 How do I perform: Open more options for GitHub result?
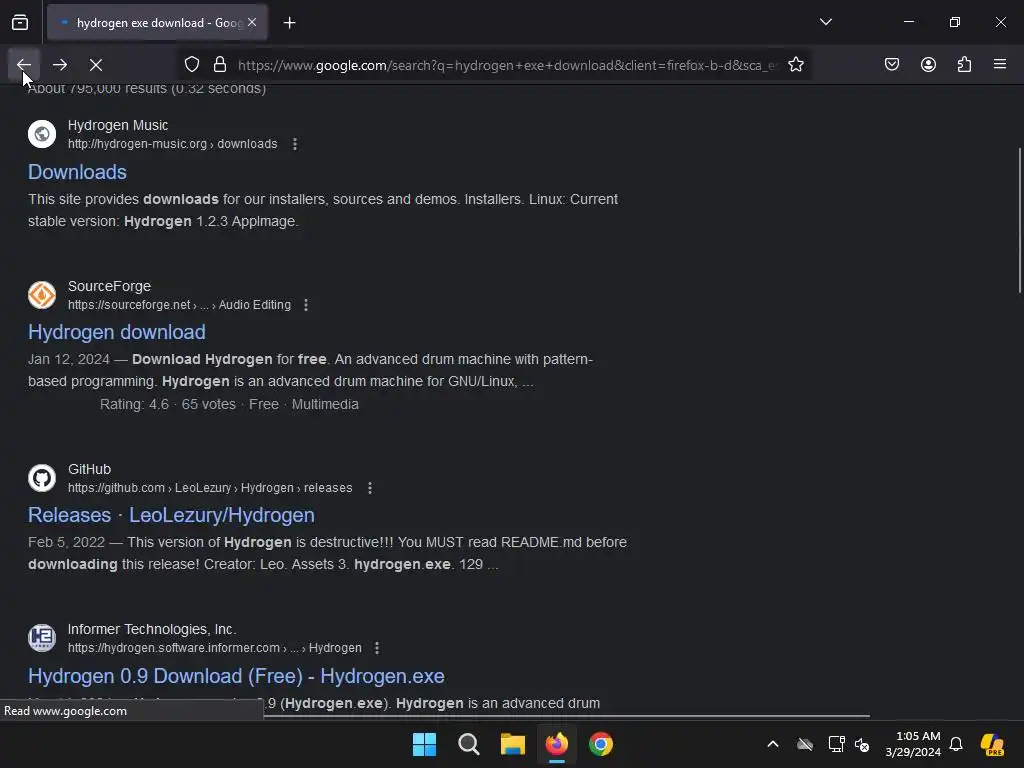point(370,488)
